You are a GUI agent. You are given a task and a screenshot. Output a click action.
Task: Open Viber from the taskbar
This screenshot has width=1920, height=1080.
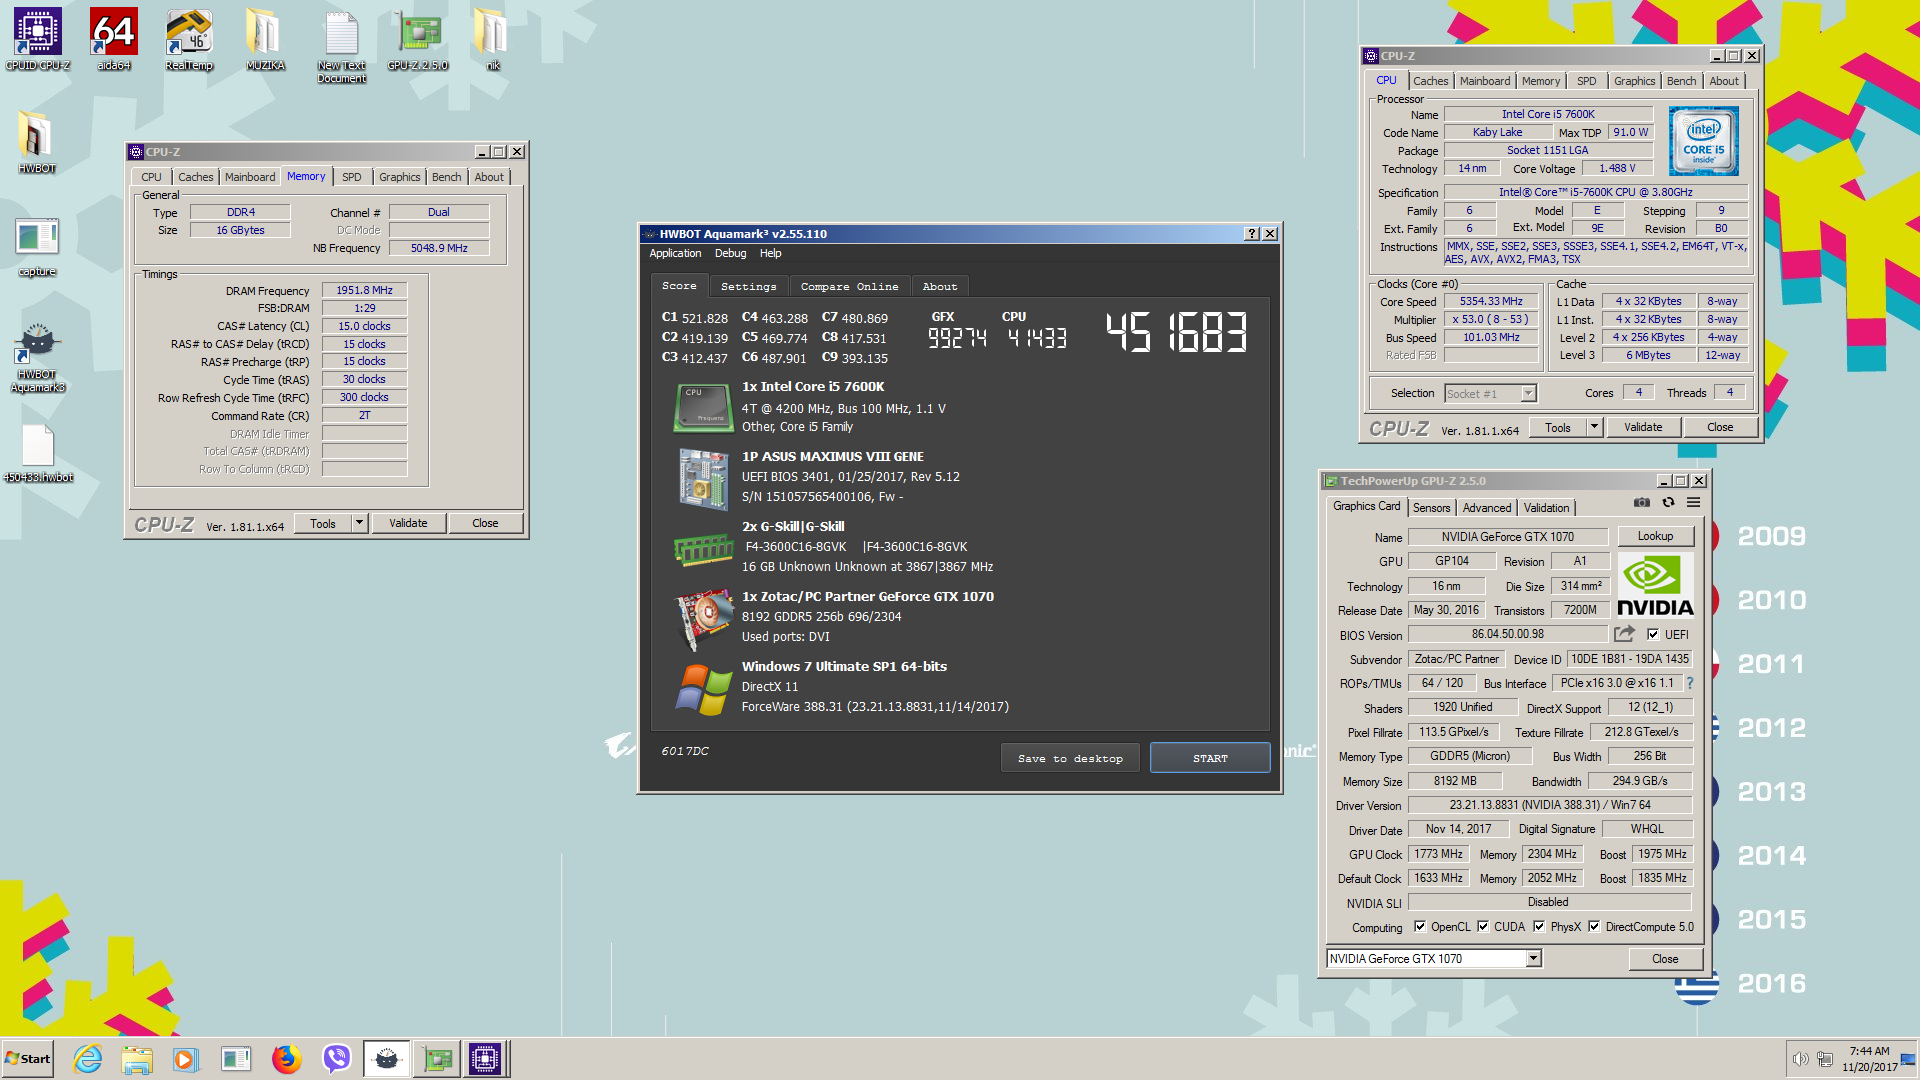click(x=337, y=1059)
